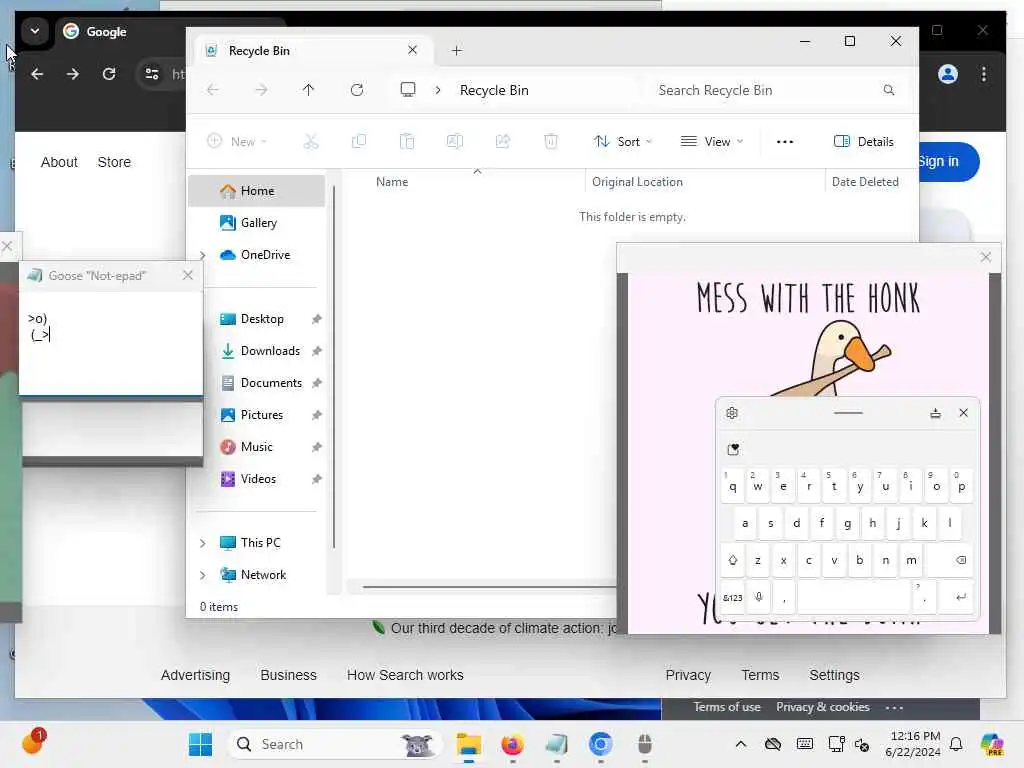Screen dimensions: 1024x768
Task: Click the Copy icon in Recycle Bin toolbar
Action: pos(359,141)
